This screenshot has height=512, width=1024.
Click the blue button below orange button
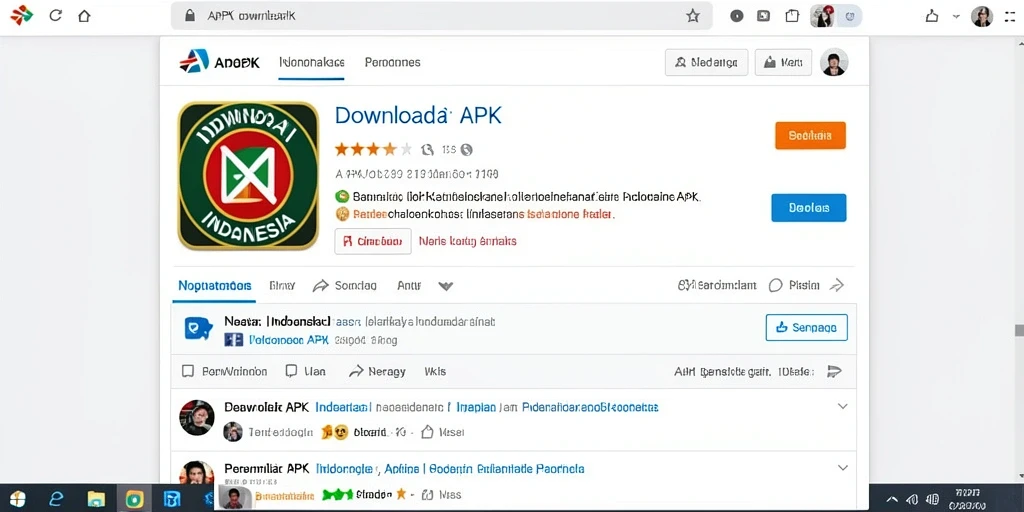pos(808,208)
